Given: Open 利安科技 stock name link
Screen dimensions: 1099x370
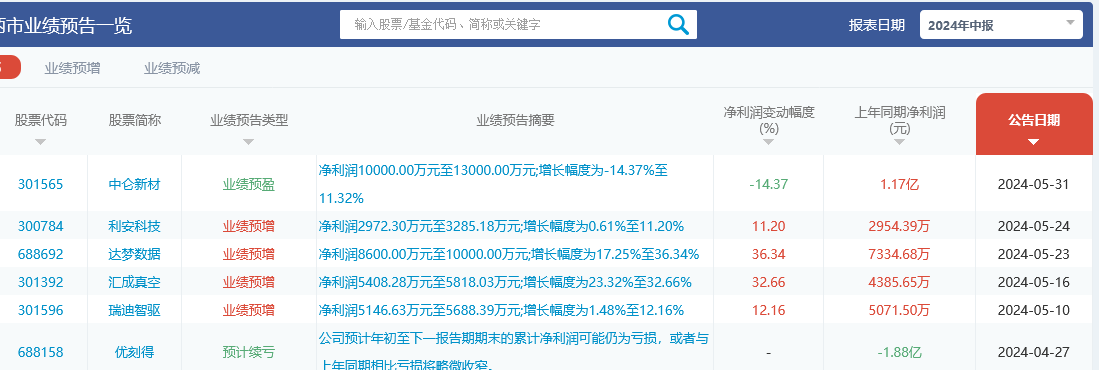Looking at the screenshot, I should (x=135, y=226).
